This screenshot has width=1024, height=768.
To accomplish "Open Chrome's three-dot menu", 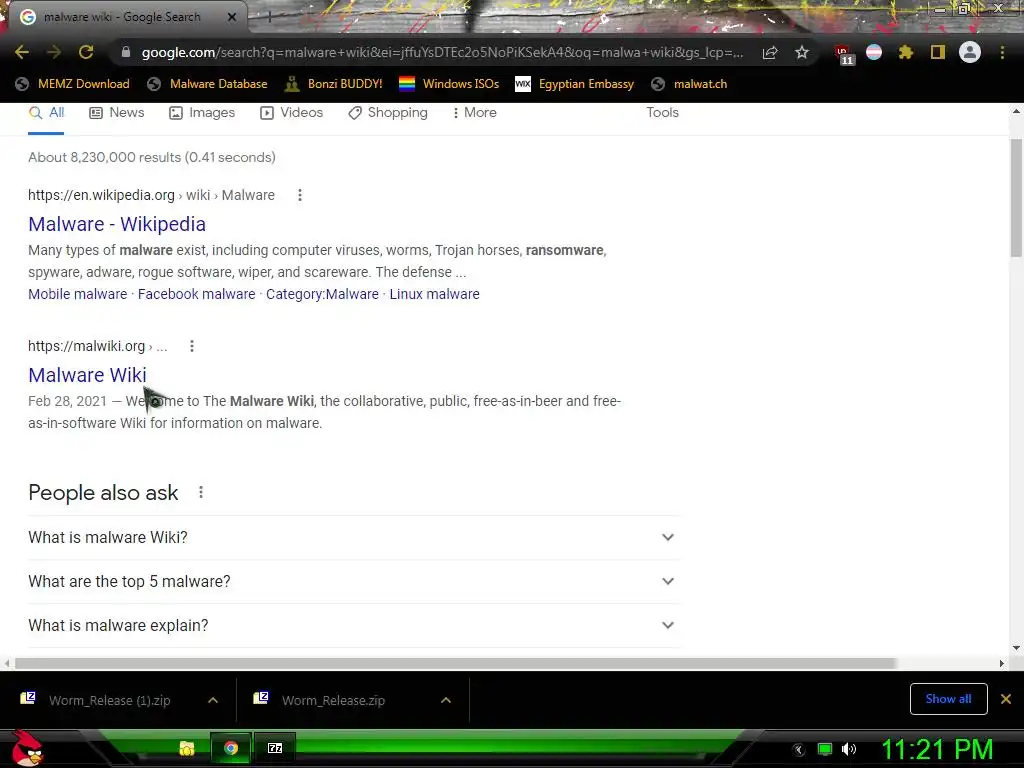I will [x=1002, y=52].
